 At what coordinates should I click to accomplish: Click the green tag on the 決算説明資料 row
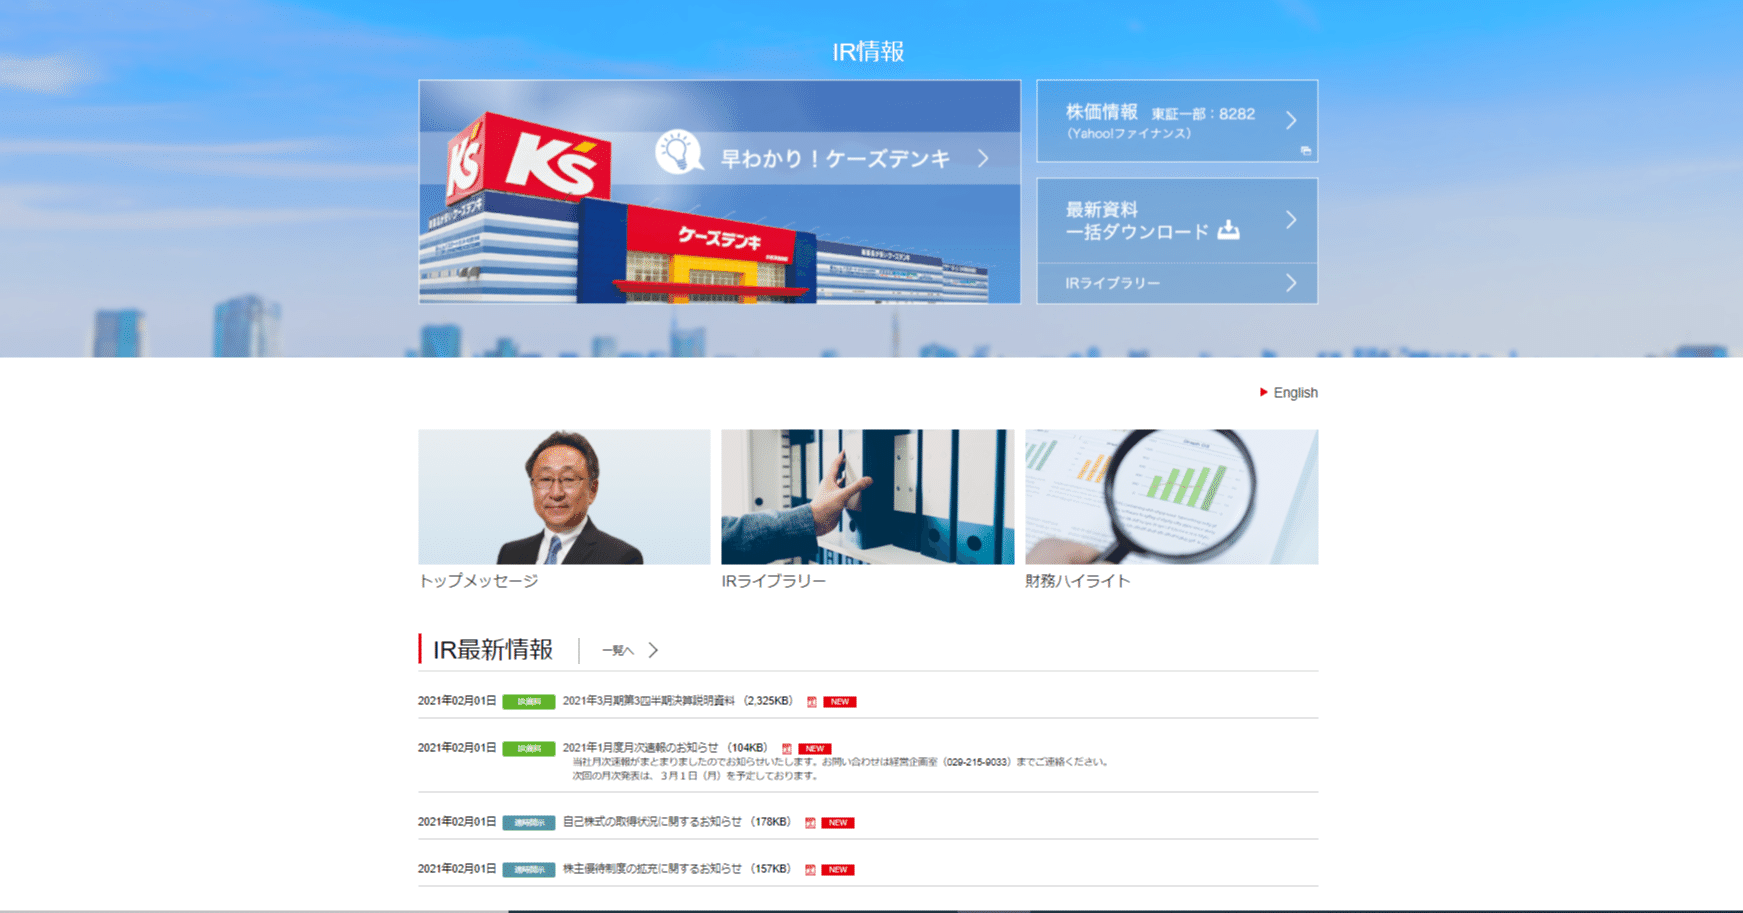pyautogui.click(x=528, y=702)
